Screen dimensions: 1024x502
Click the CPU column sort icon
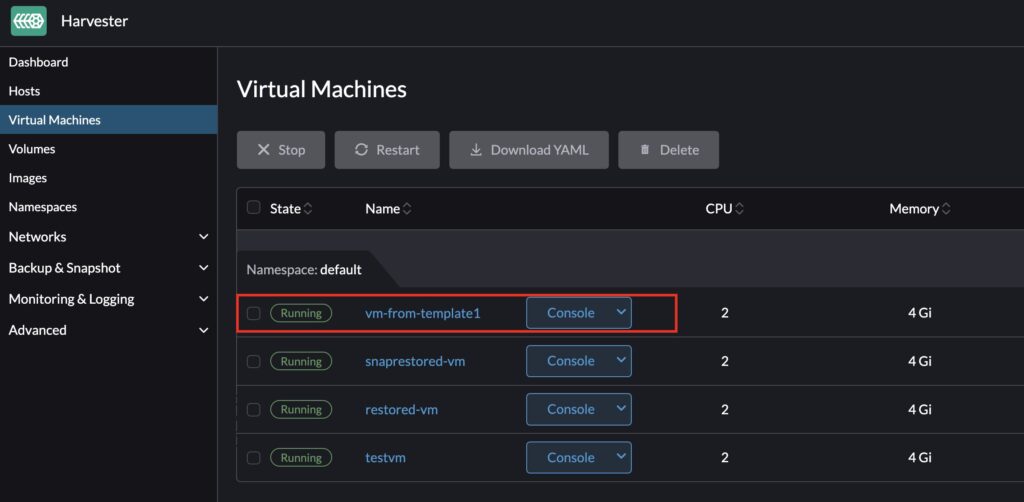pos(739,209)
